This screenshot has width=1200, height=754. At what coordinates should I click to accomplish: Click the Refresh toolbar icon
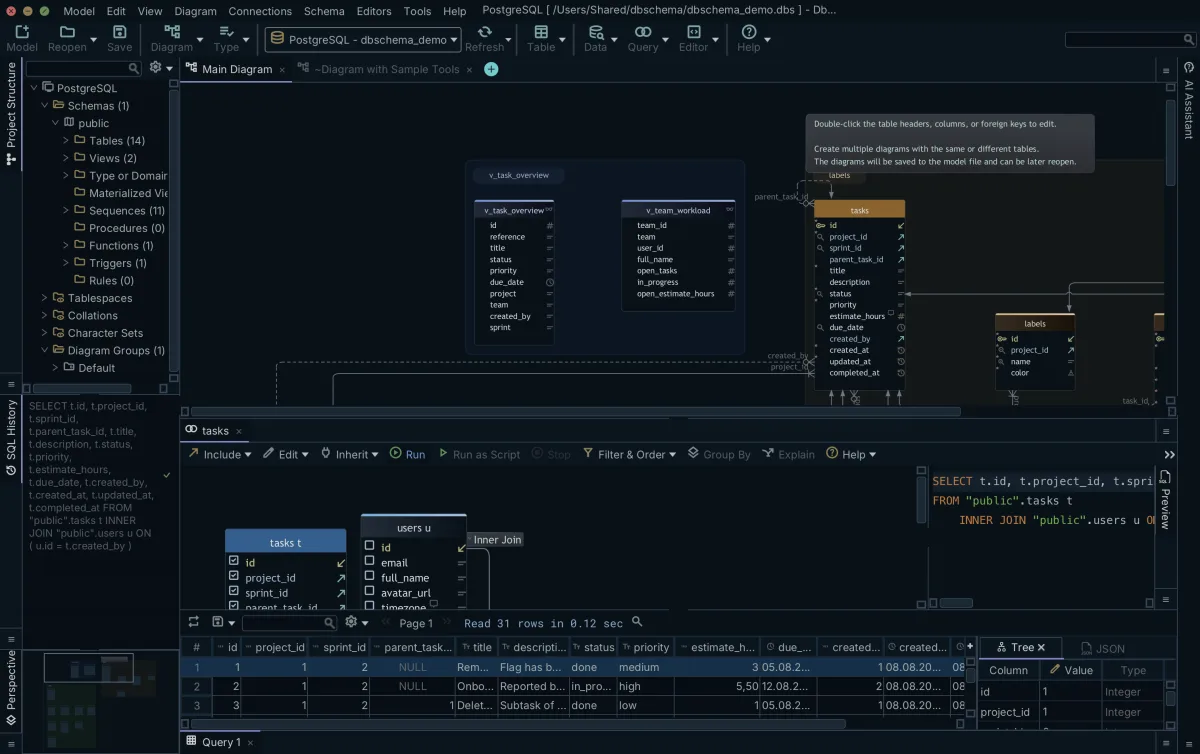point(484,32)
